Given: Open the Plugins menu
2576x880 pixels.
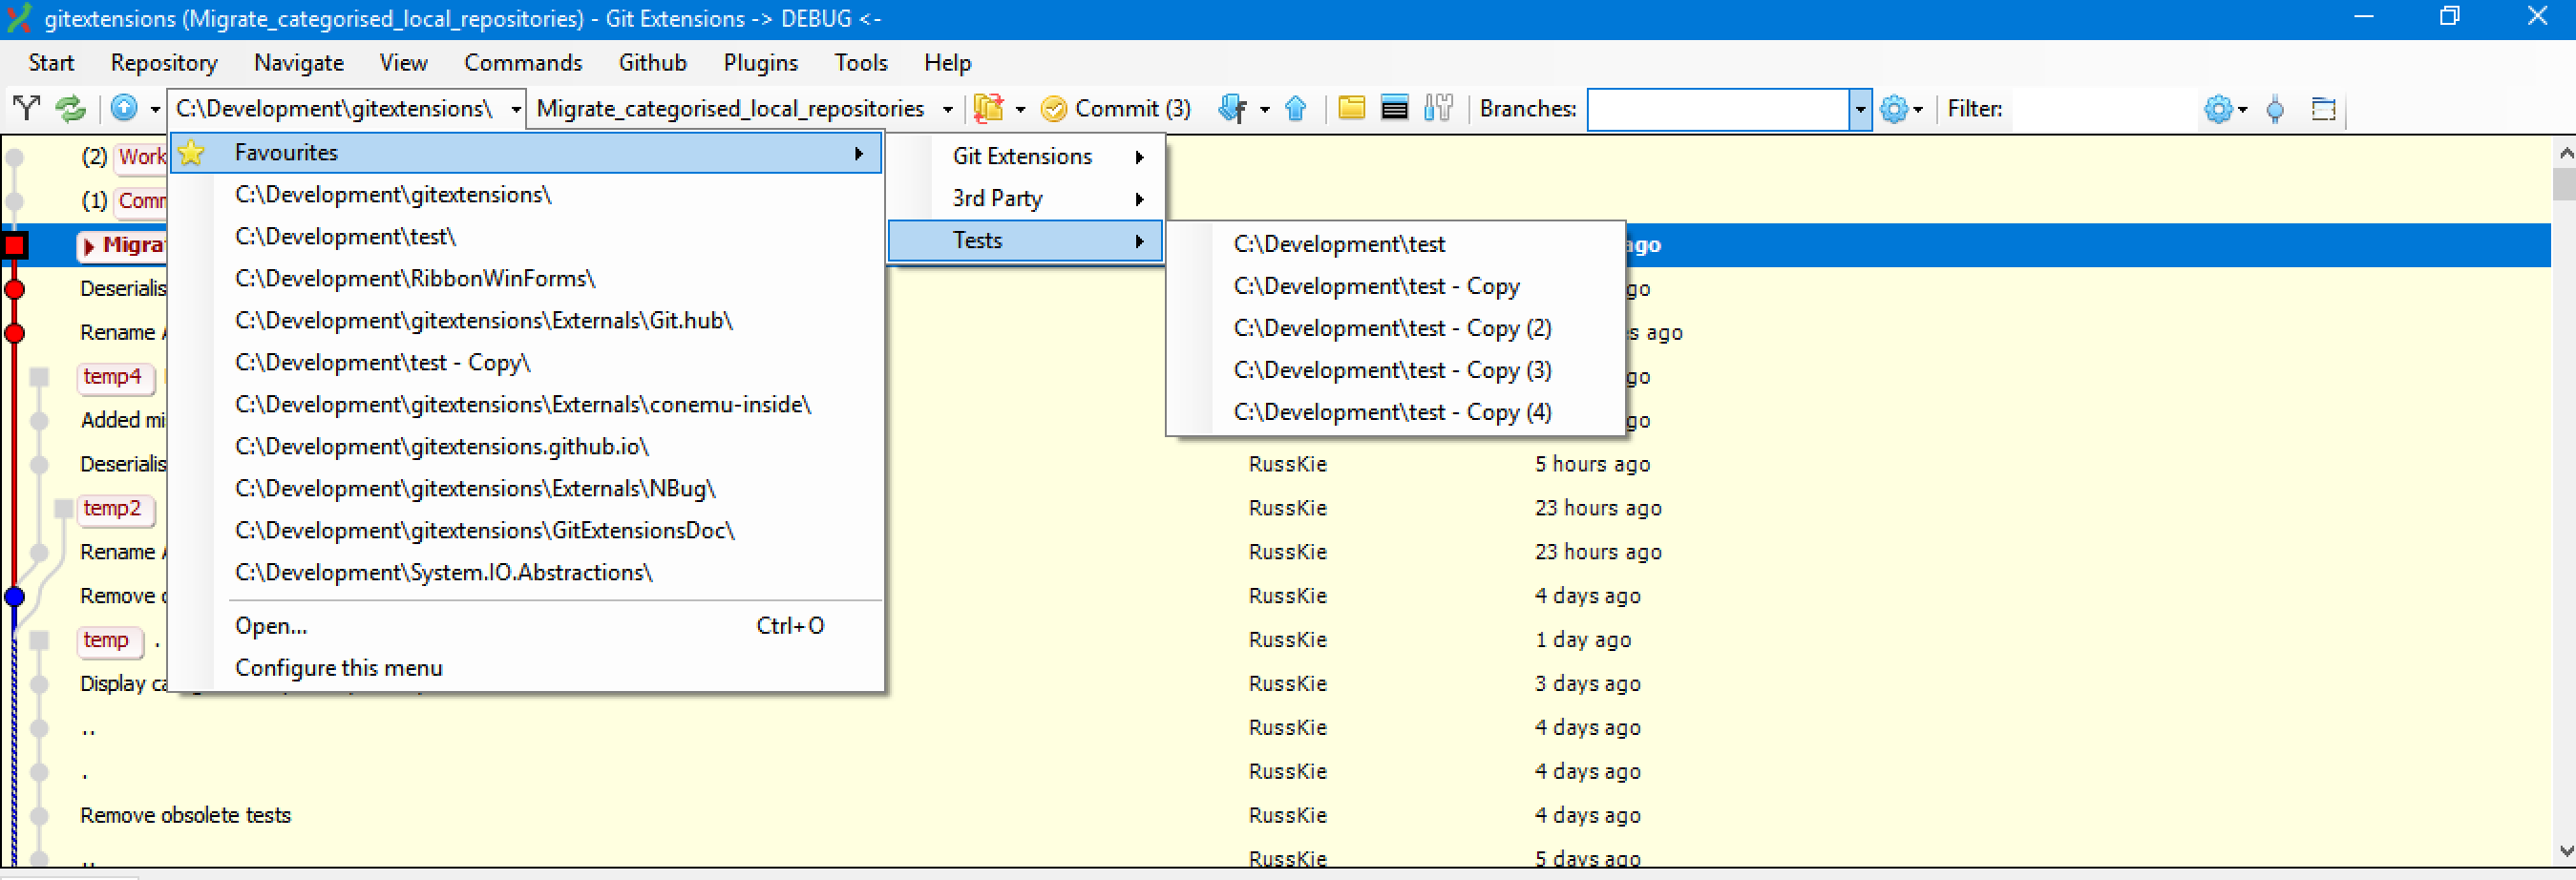Looking at the screenshot, I should (x=760, y=62).
